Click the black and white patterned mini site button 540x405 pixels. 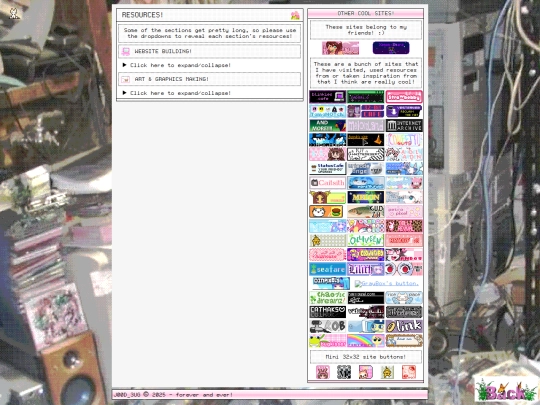pos(344,372)
